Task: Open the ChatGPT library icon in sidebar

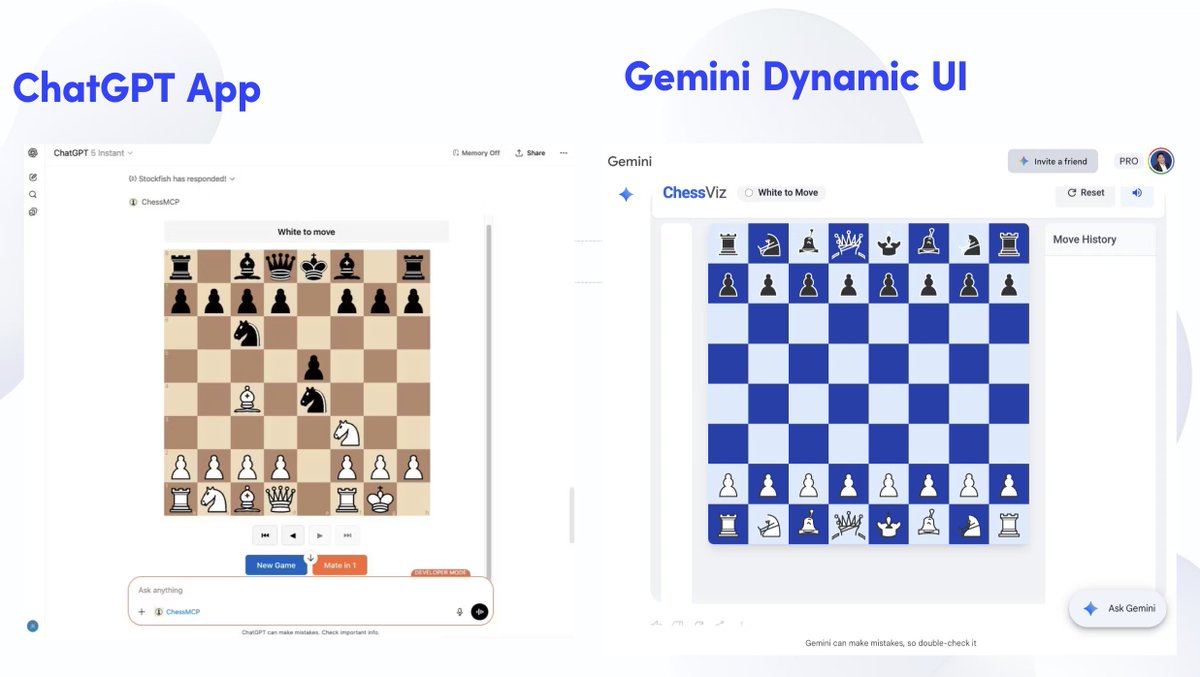Action: pyautogui.click(x=33, y=212)
